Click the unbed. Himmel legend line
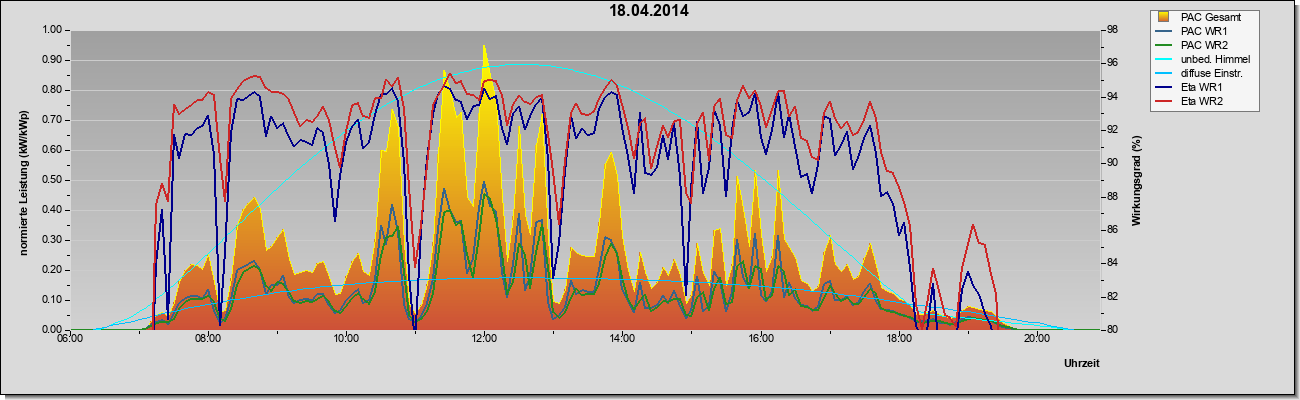1300x400 pixels. 1164,59
